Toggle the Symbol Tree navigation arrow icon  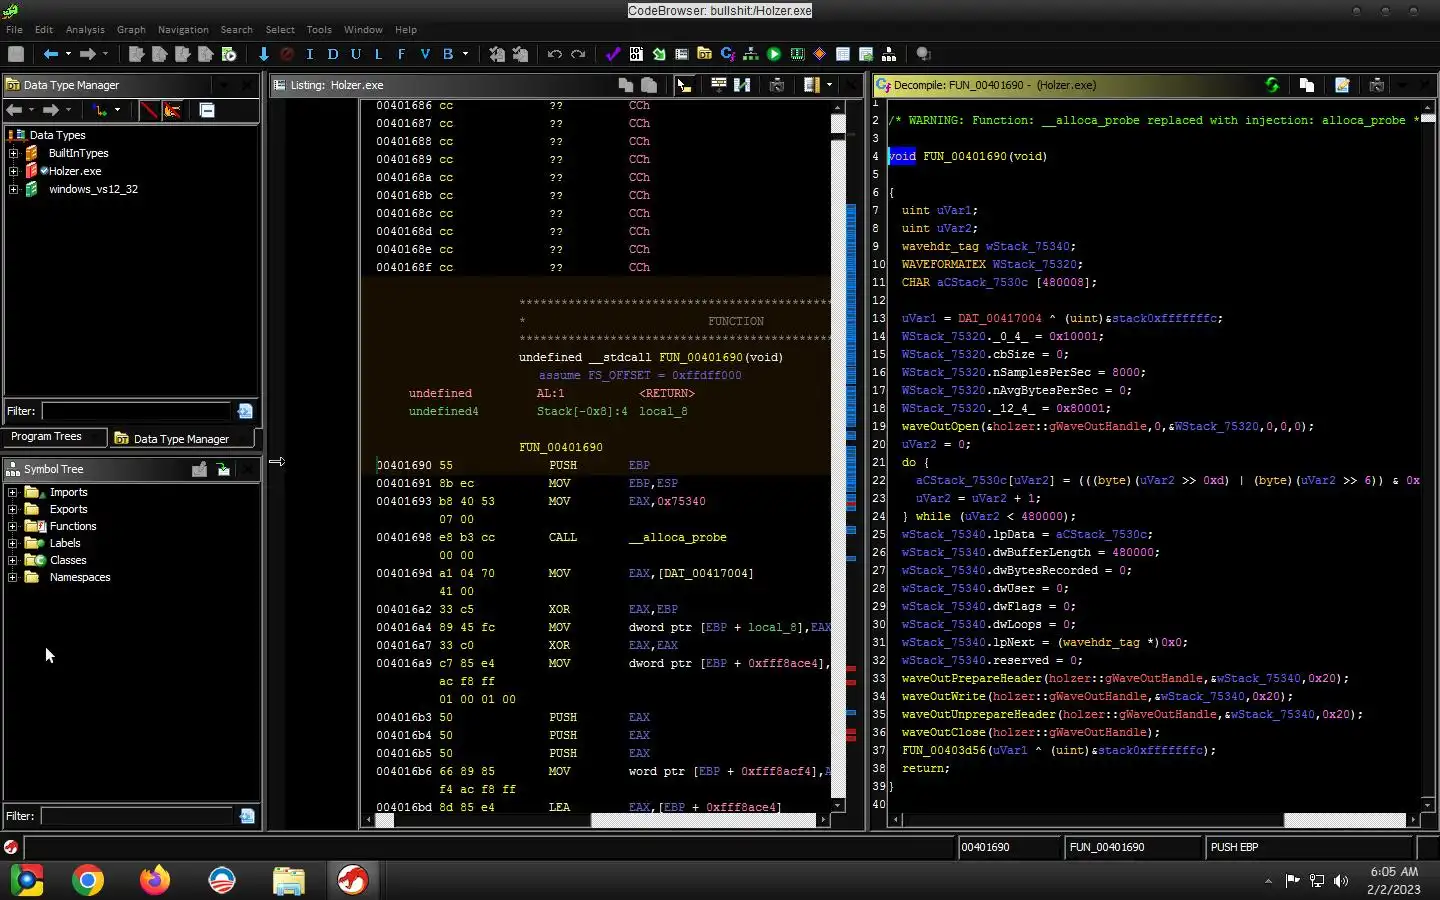point(223,469)
